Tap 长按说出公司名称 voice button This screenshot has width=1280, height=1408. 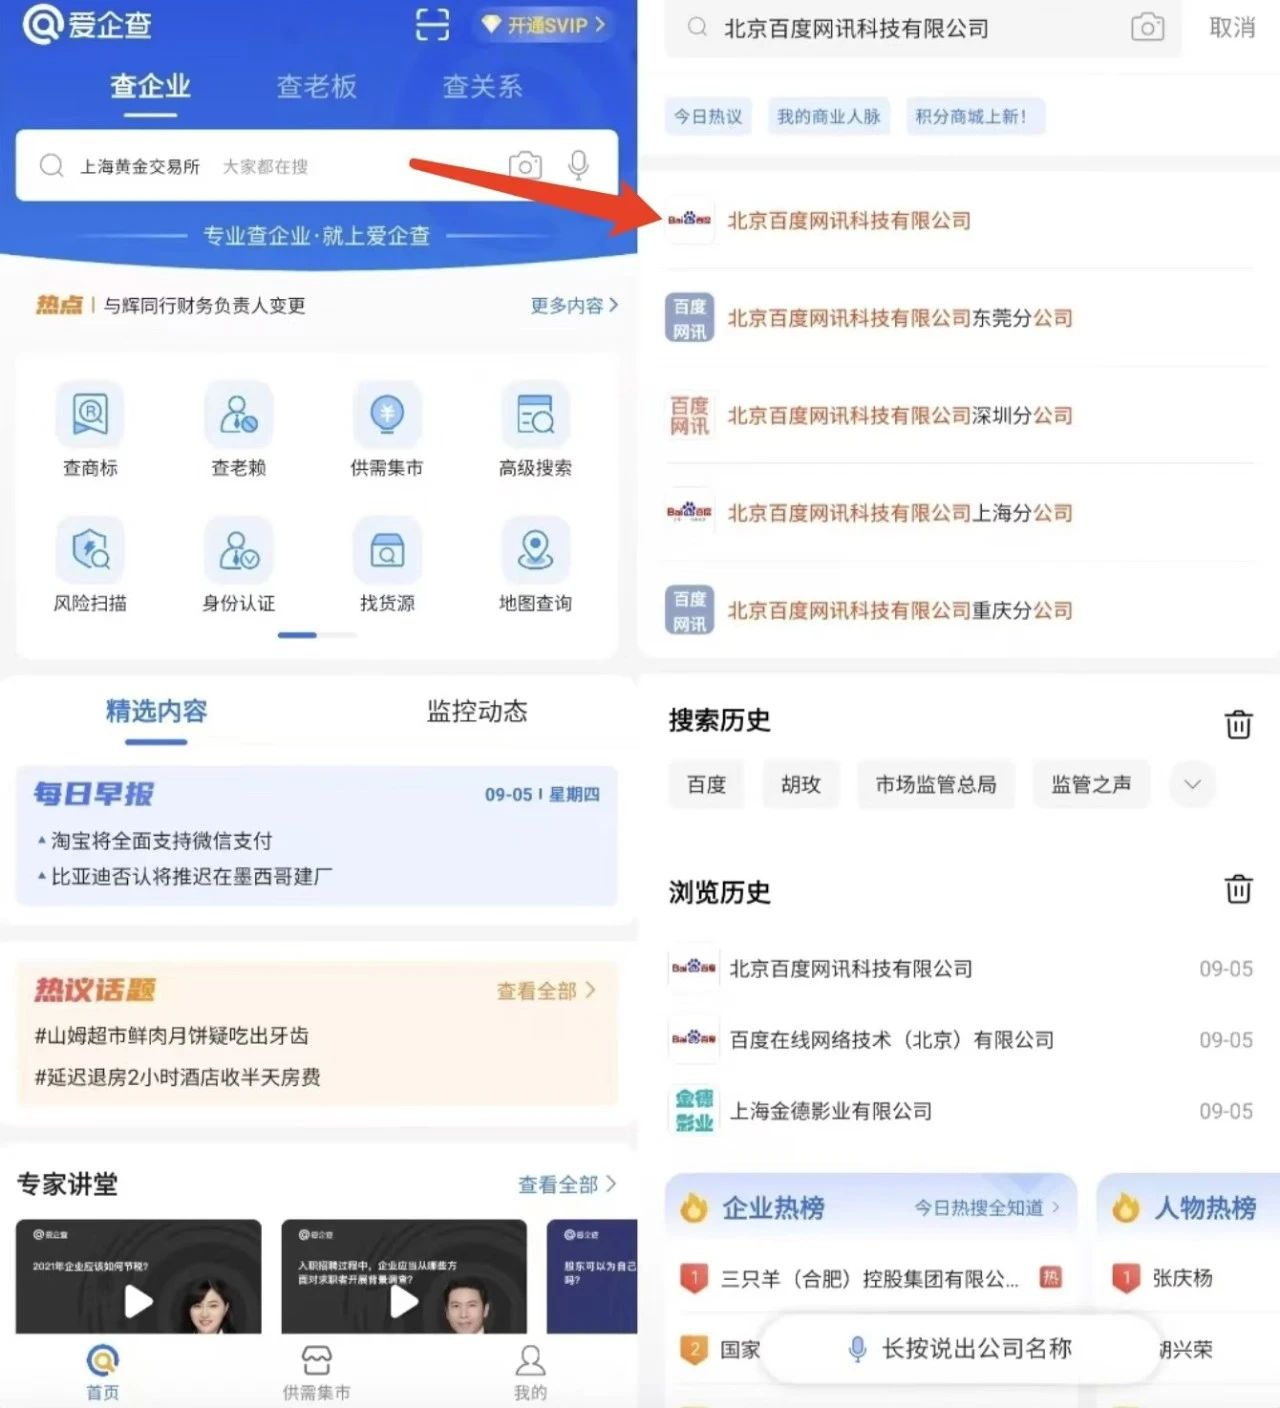pos(960,1349)
